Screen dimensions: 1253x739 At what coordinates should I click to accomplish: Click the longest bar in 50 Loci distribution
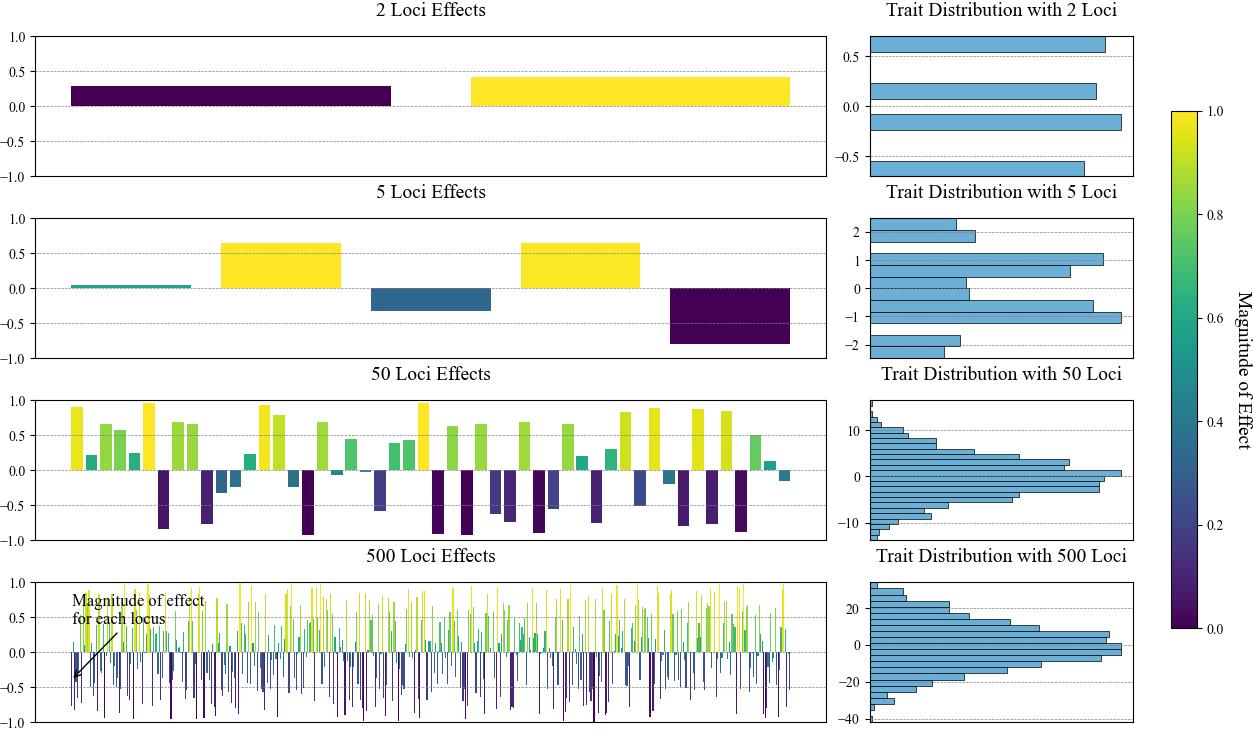996,473
